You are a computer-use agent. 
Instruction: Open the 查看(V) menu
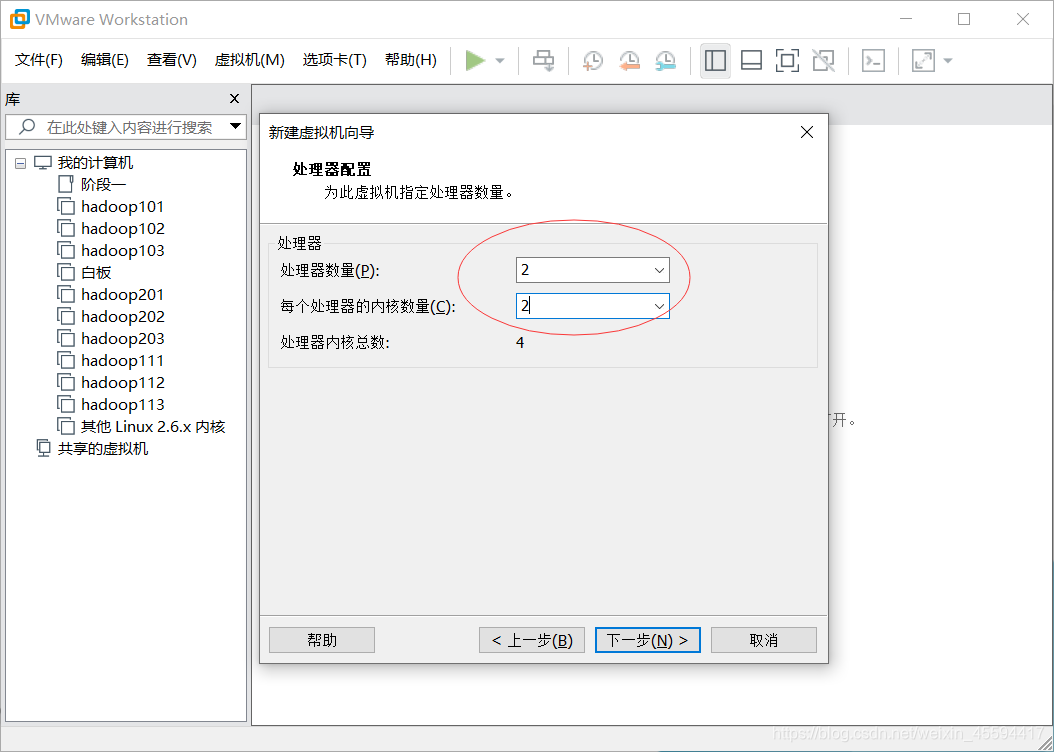click(172, 60)
